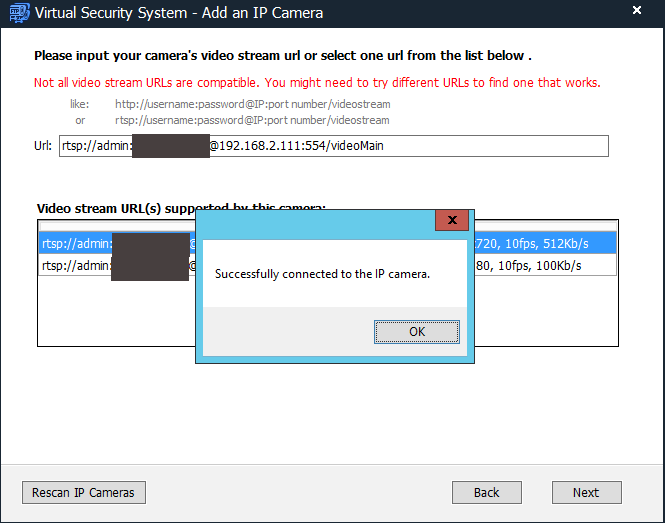Click the http example URL line
This screenshot has height=523, width=665.
[x=252, y=104]
